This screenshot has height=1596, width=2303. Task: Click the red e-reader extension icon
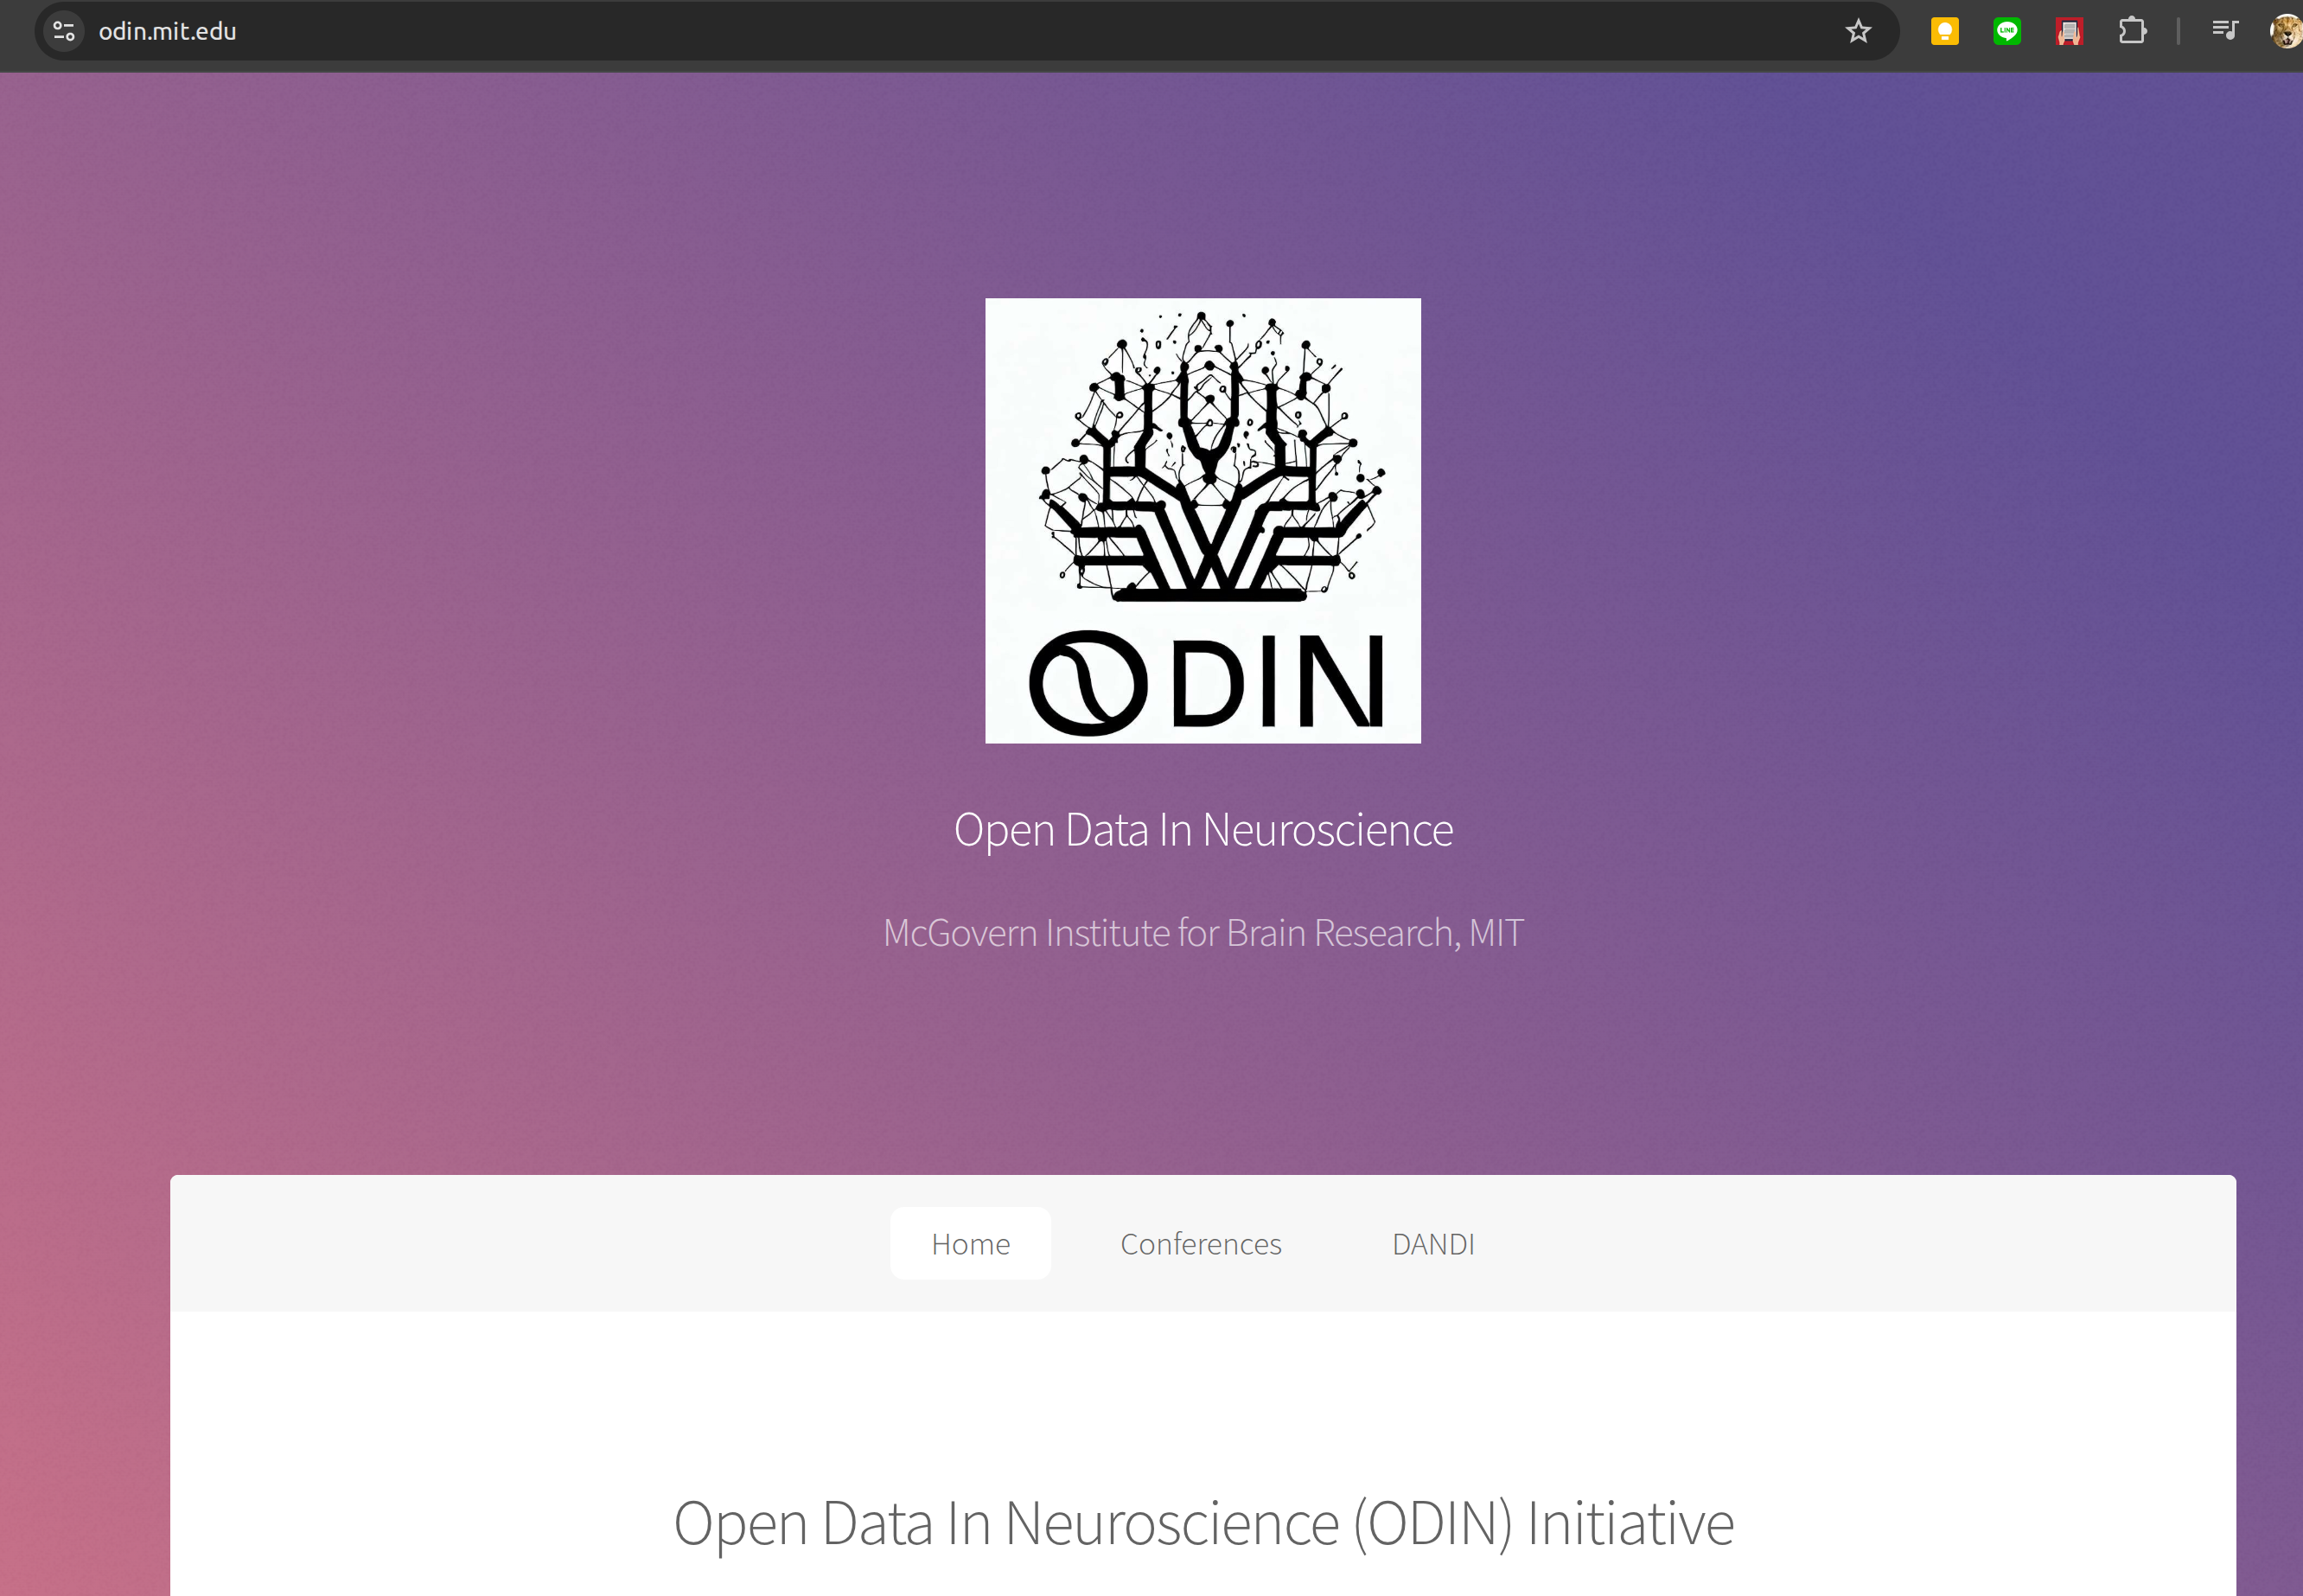[x=2069, y=31]
